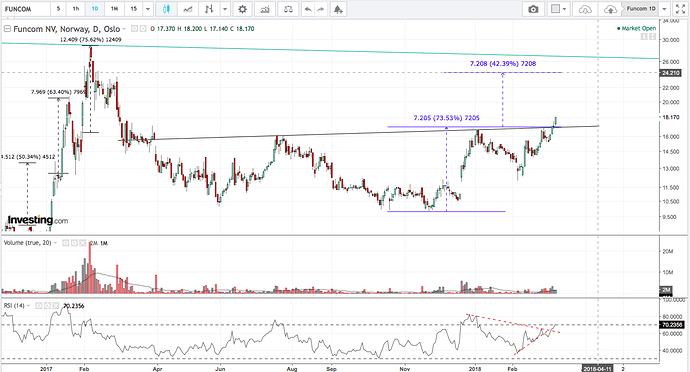
Task: Select the 15 minute interval
Action: [134, 9]
